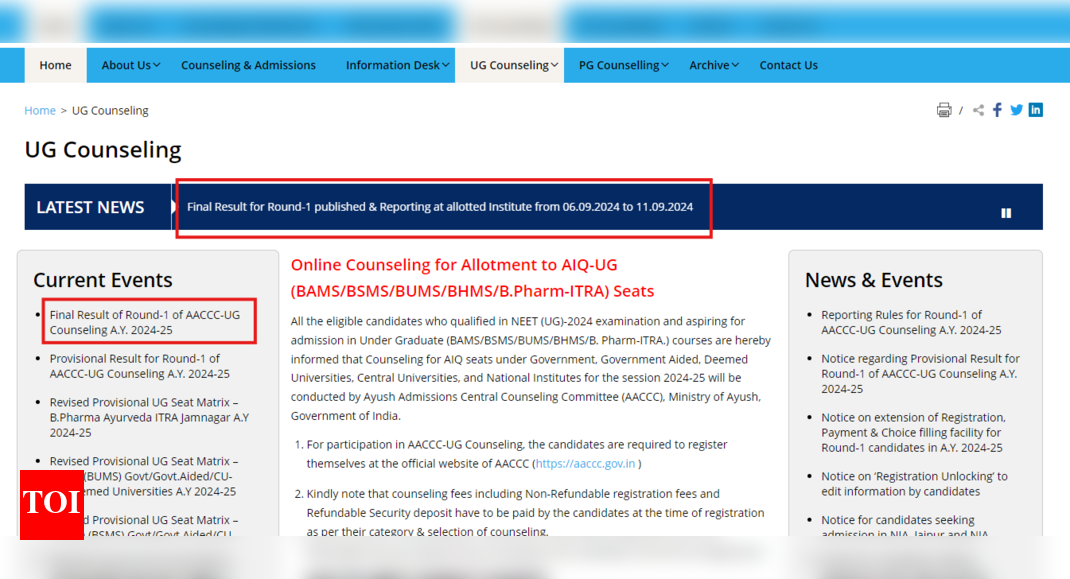Image resolution: width=1070 pixels, height=579 pixels.
Task: Click the News & Events heading
Action: [873, 280]
